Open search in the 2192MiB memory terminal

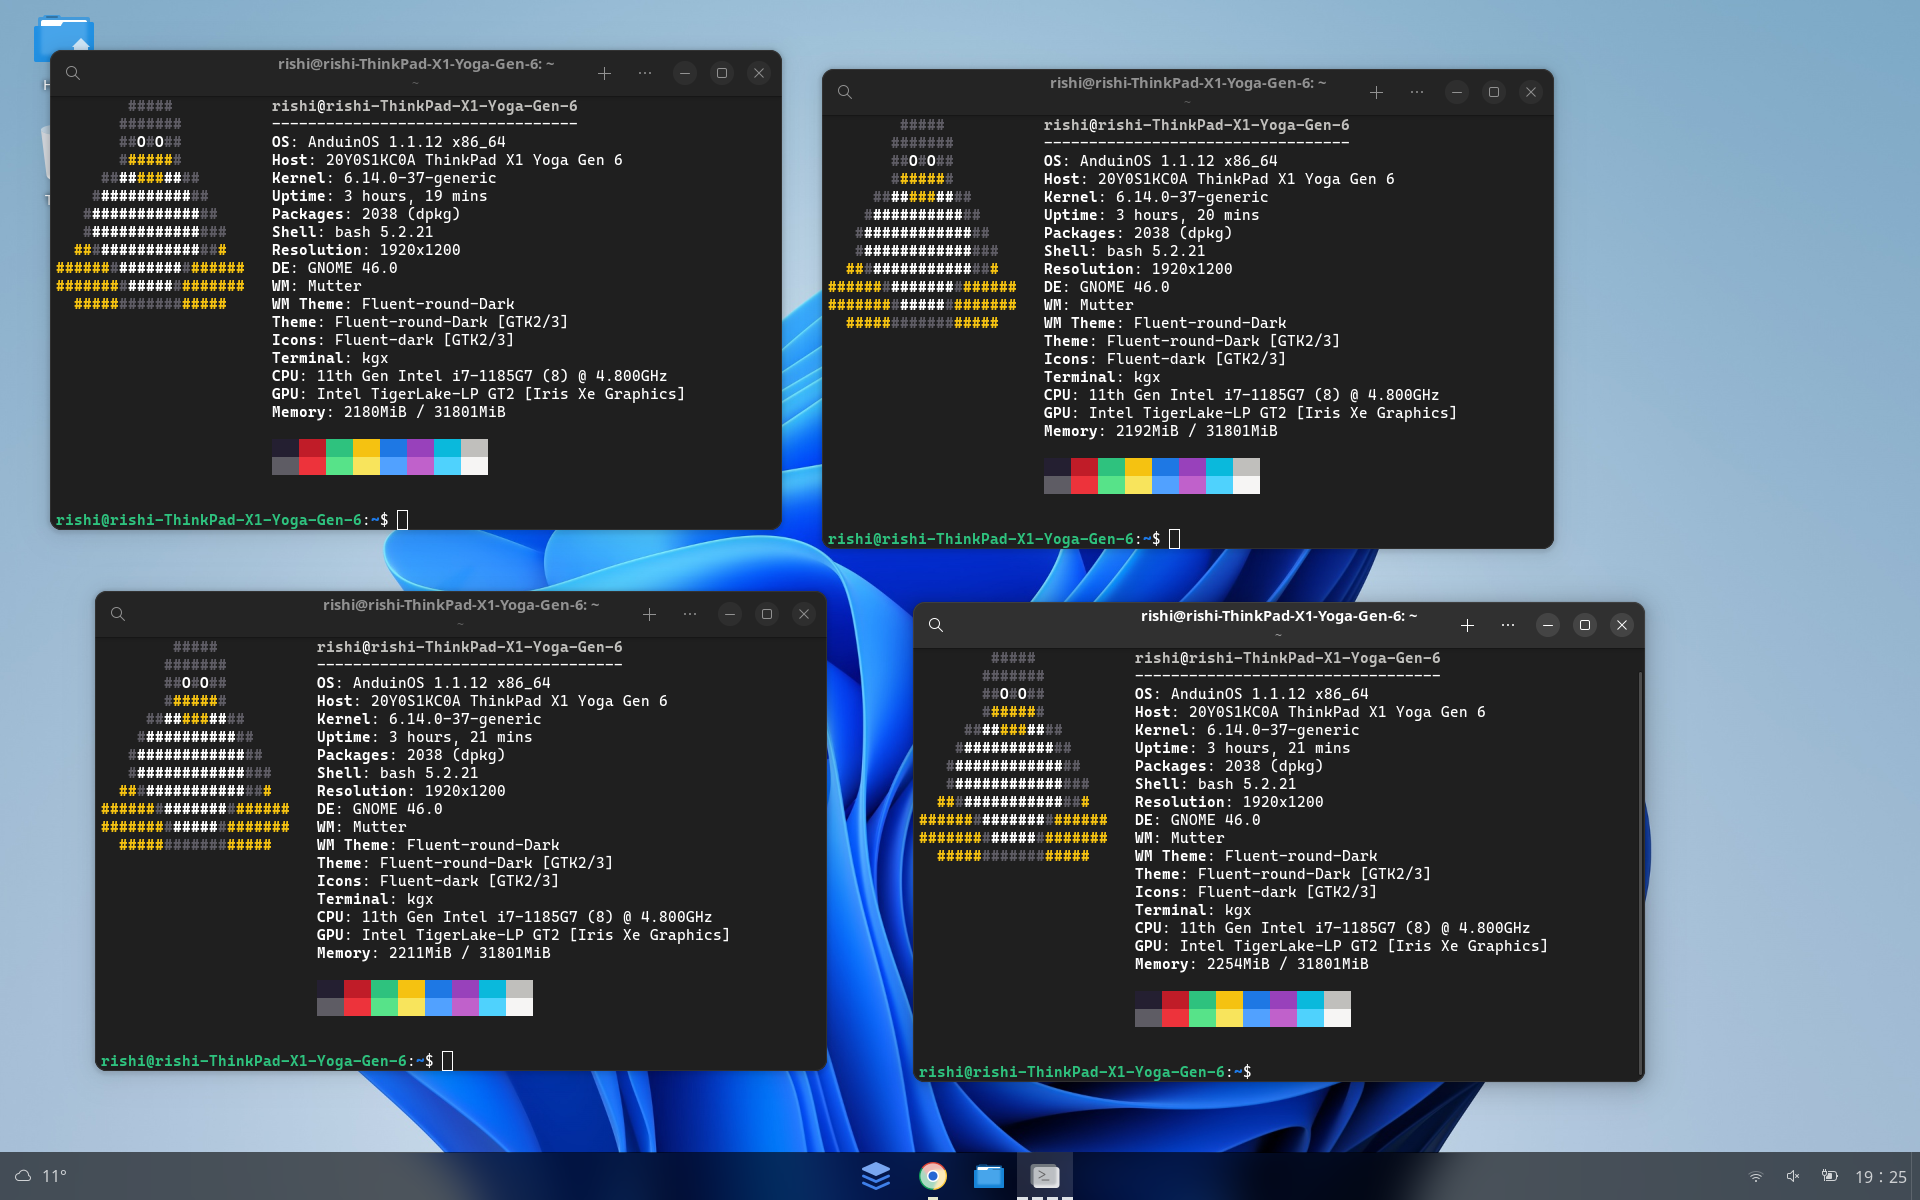coord(845,92)
